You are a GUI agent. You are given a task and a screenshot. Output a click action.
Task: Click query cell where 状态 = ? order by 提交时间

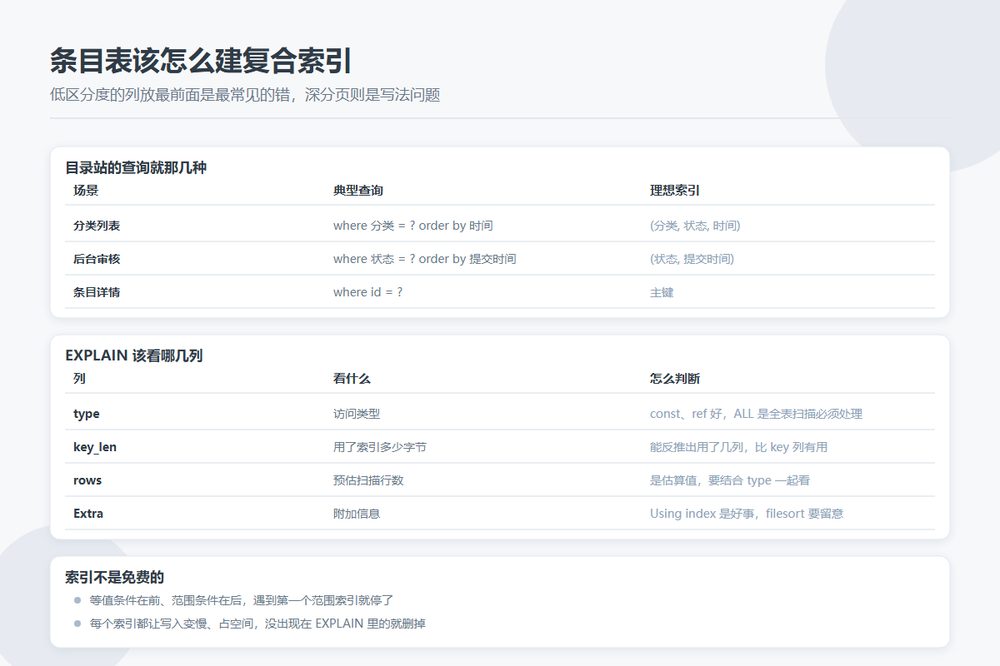pos(425,258)
